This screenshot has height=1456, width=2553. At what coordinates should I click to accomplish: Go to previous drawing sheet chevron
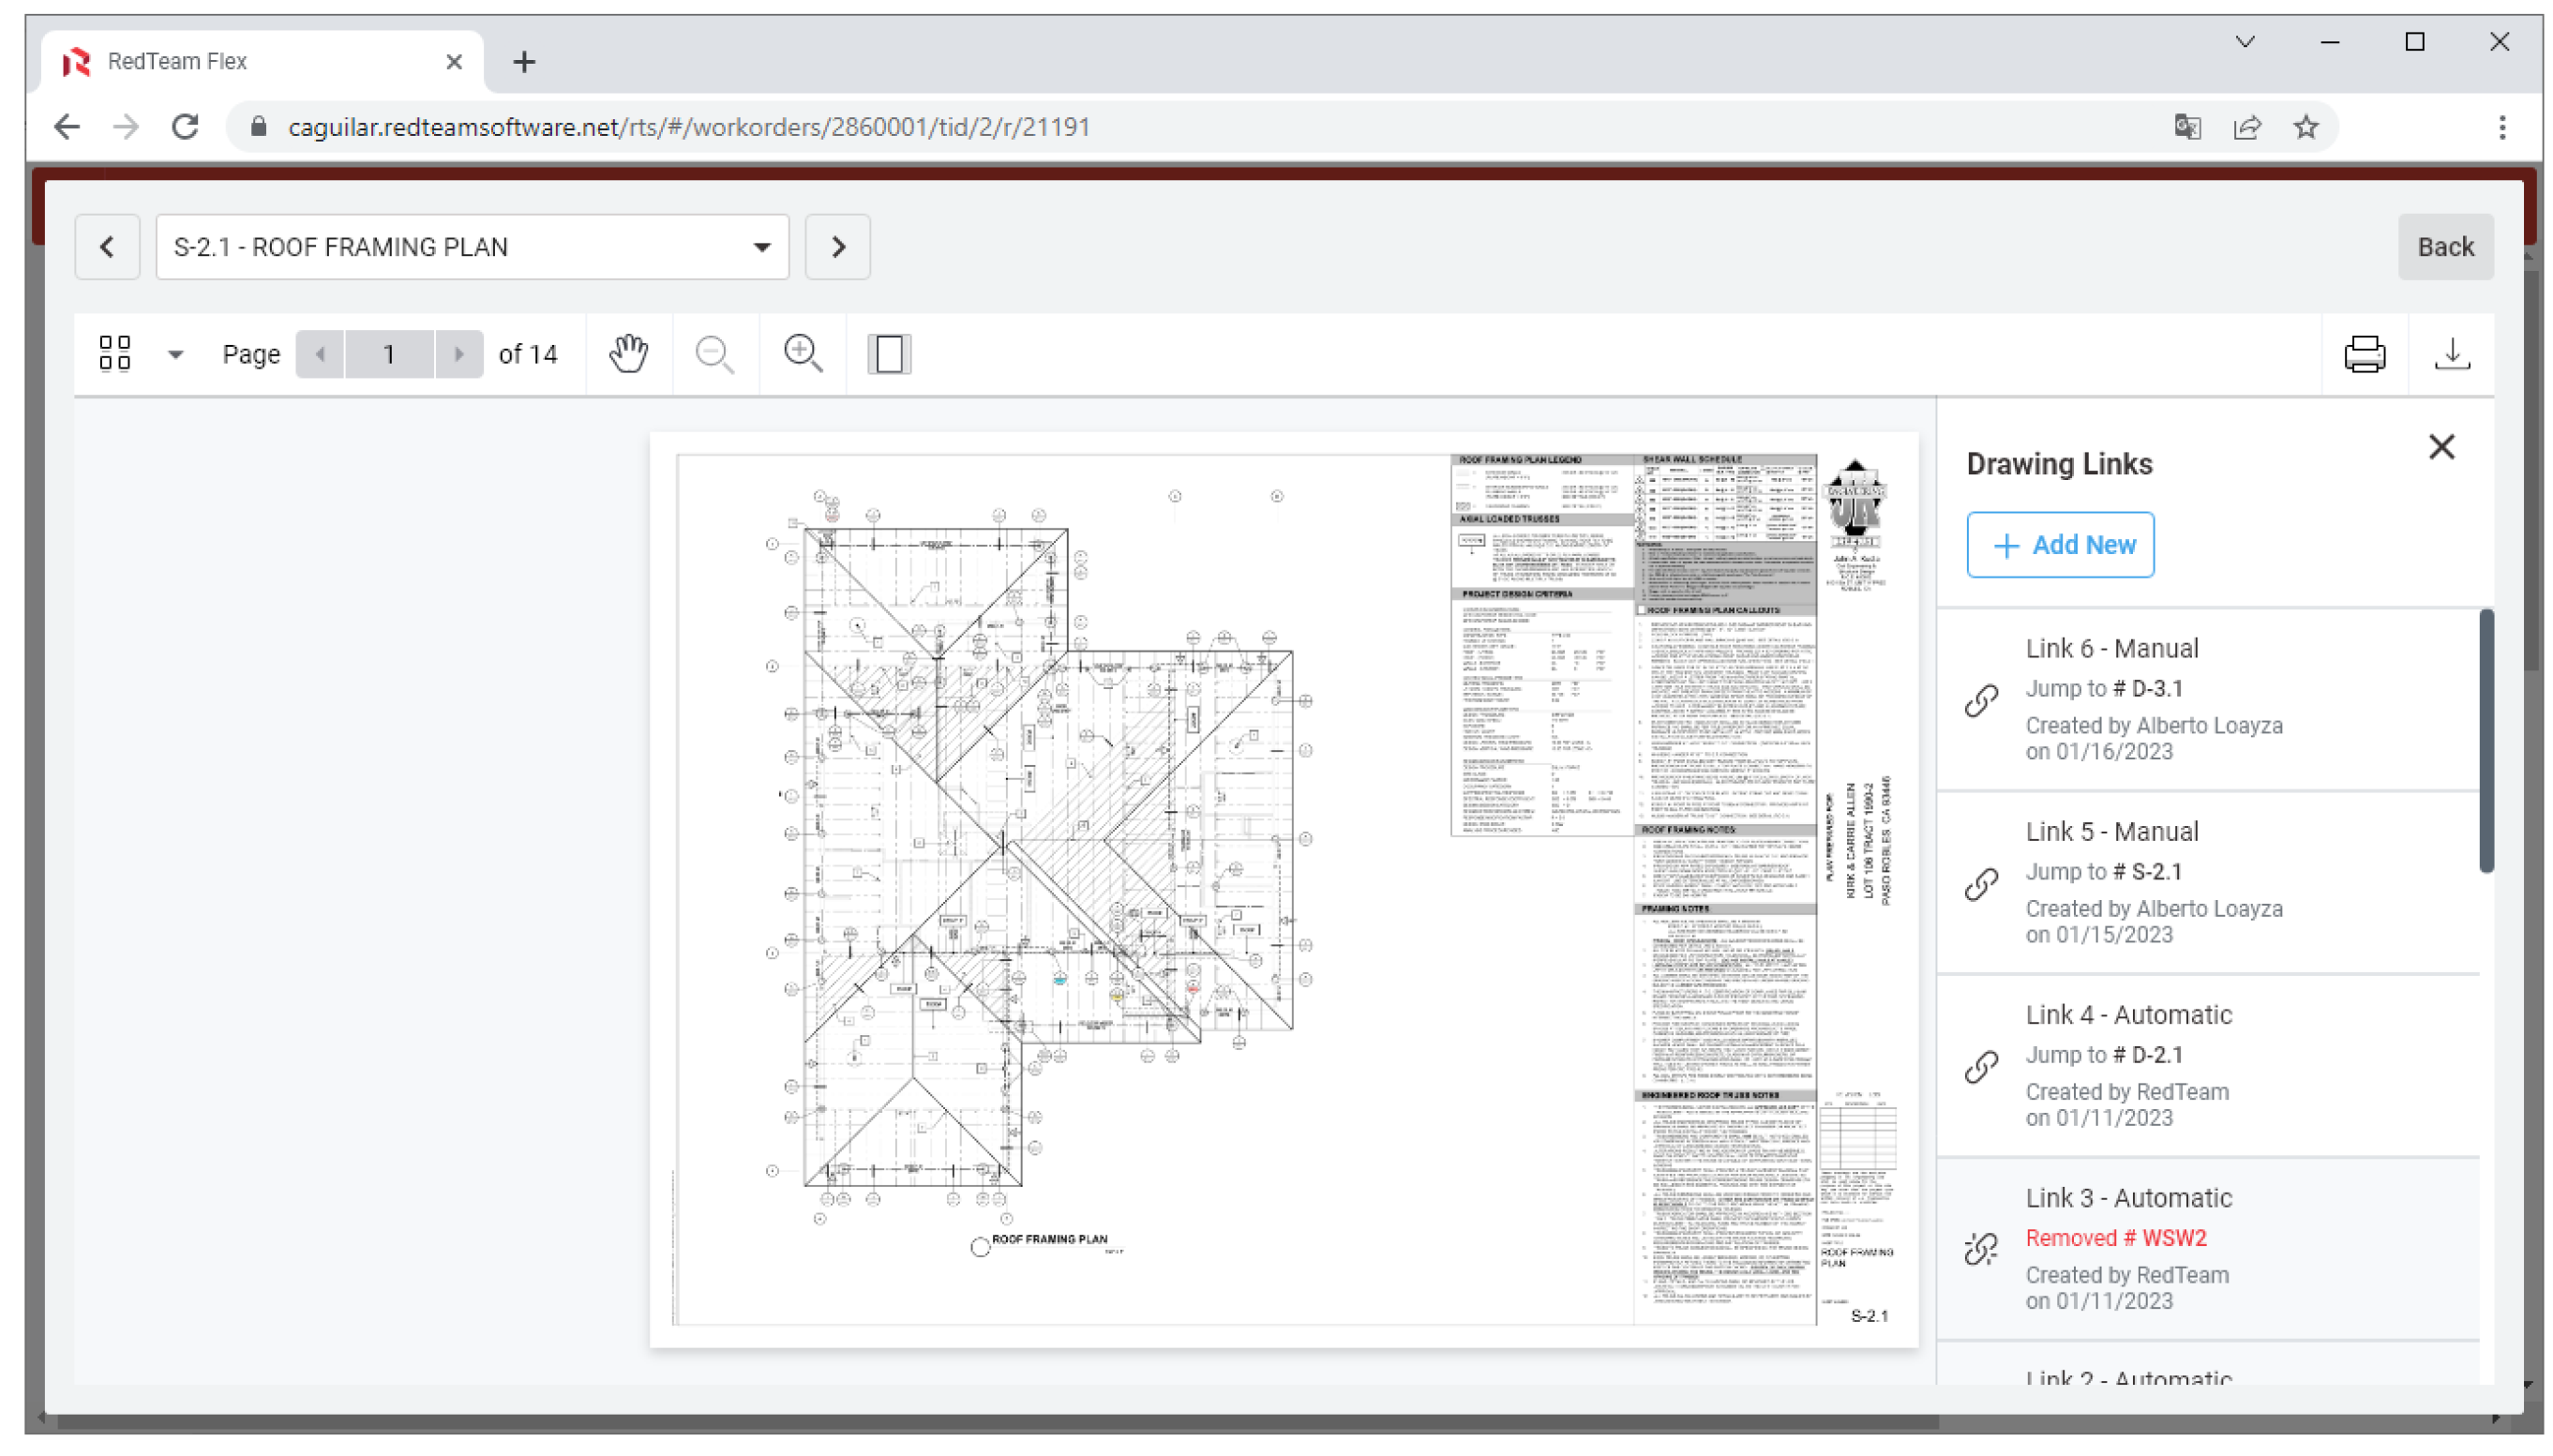[x=107, y=247]
